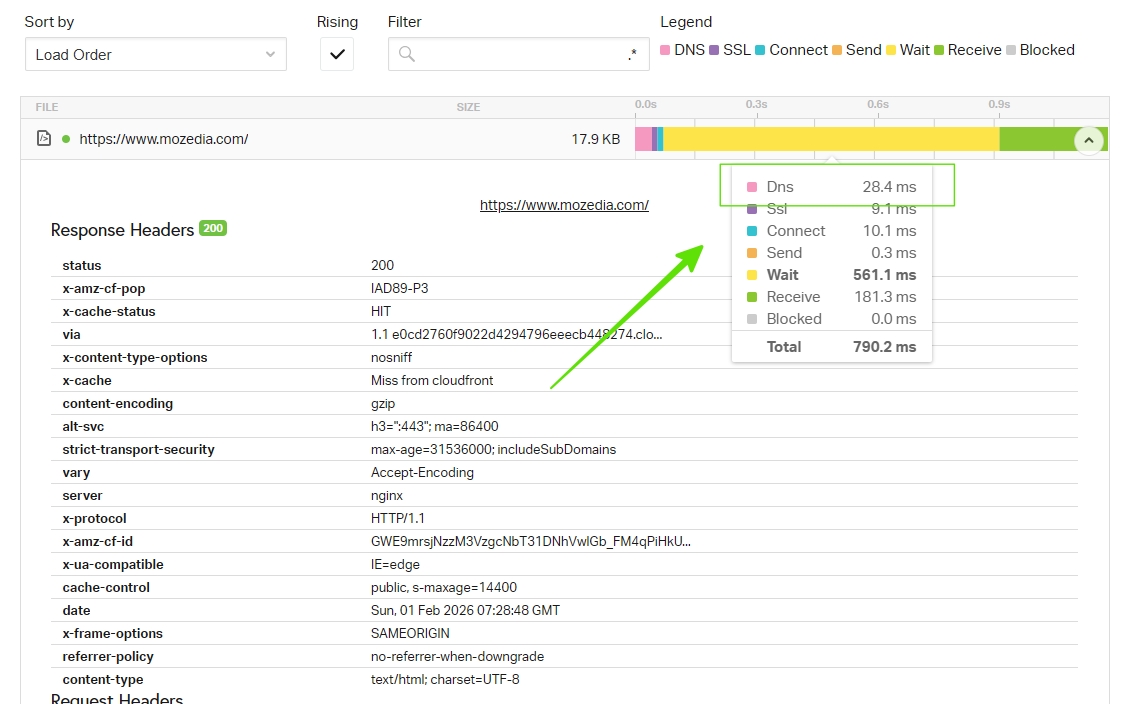The image size is (1123, 704).
Task: Click the document icon beside the mozedia.com request
Action: coord(42,138)
